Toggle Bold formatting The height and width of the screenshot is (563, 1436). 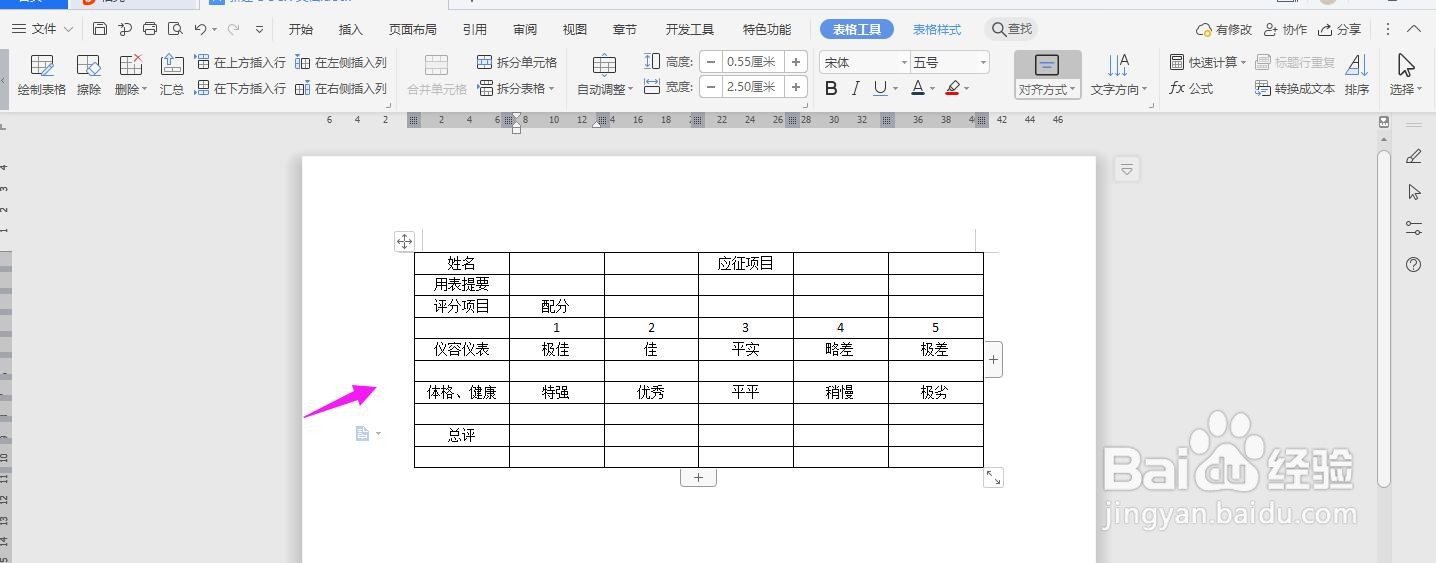[x=831, y=88]
